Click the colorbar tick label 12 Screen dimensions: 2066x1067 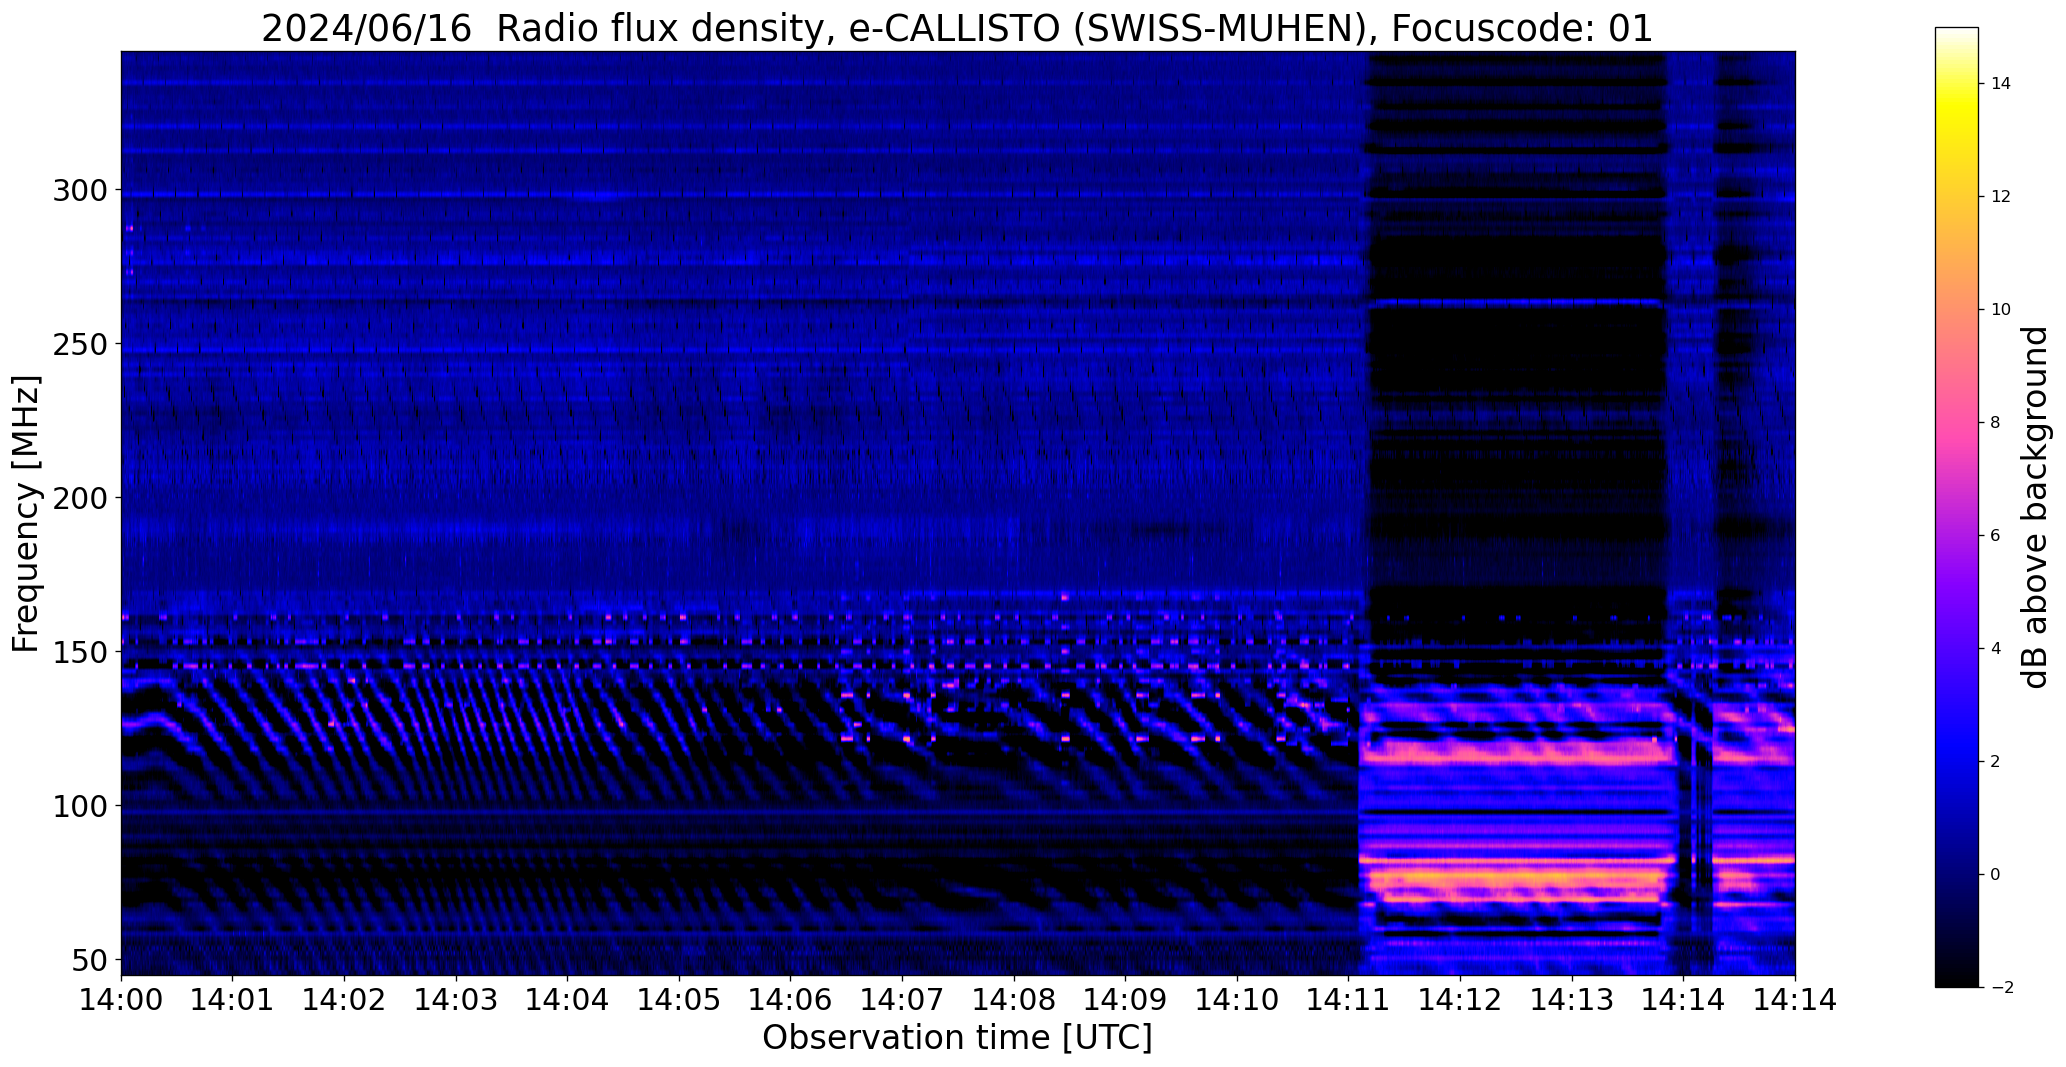click(x=2001, y=197)
